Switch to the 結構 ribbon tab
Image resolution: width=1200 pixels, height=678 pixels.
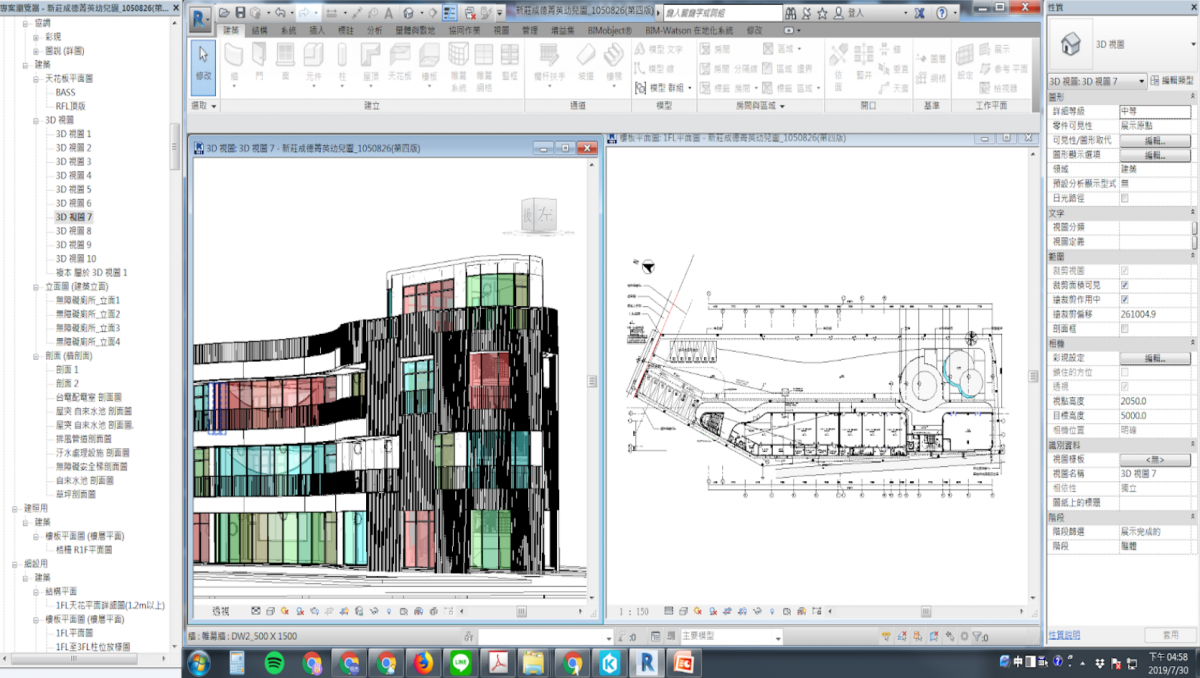[x=260, y=31]
